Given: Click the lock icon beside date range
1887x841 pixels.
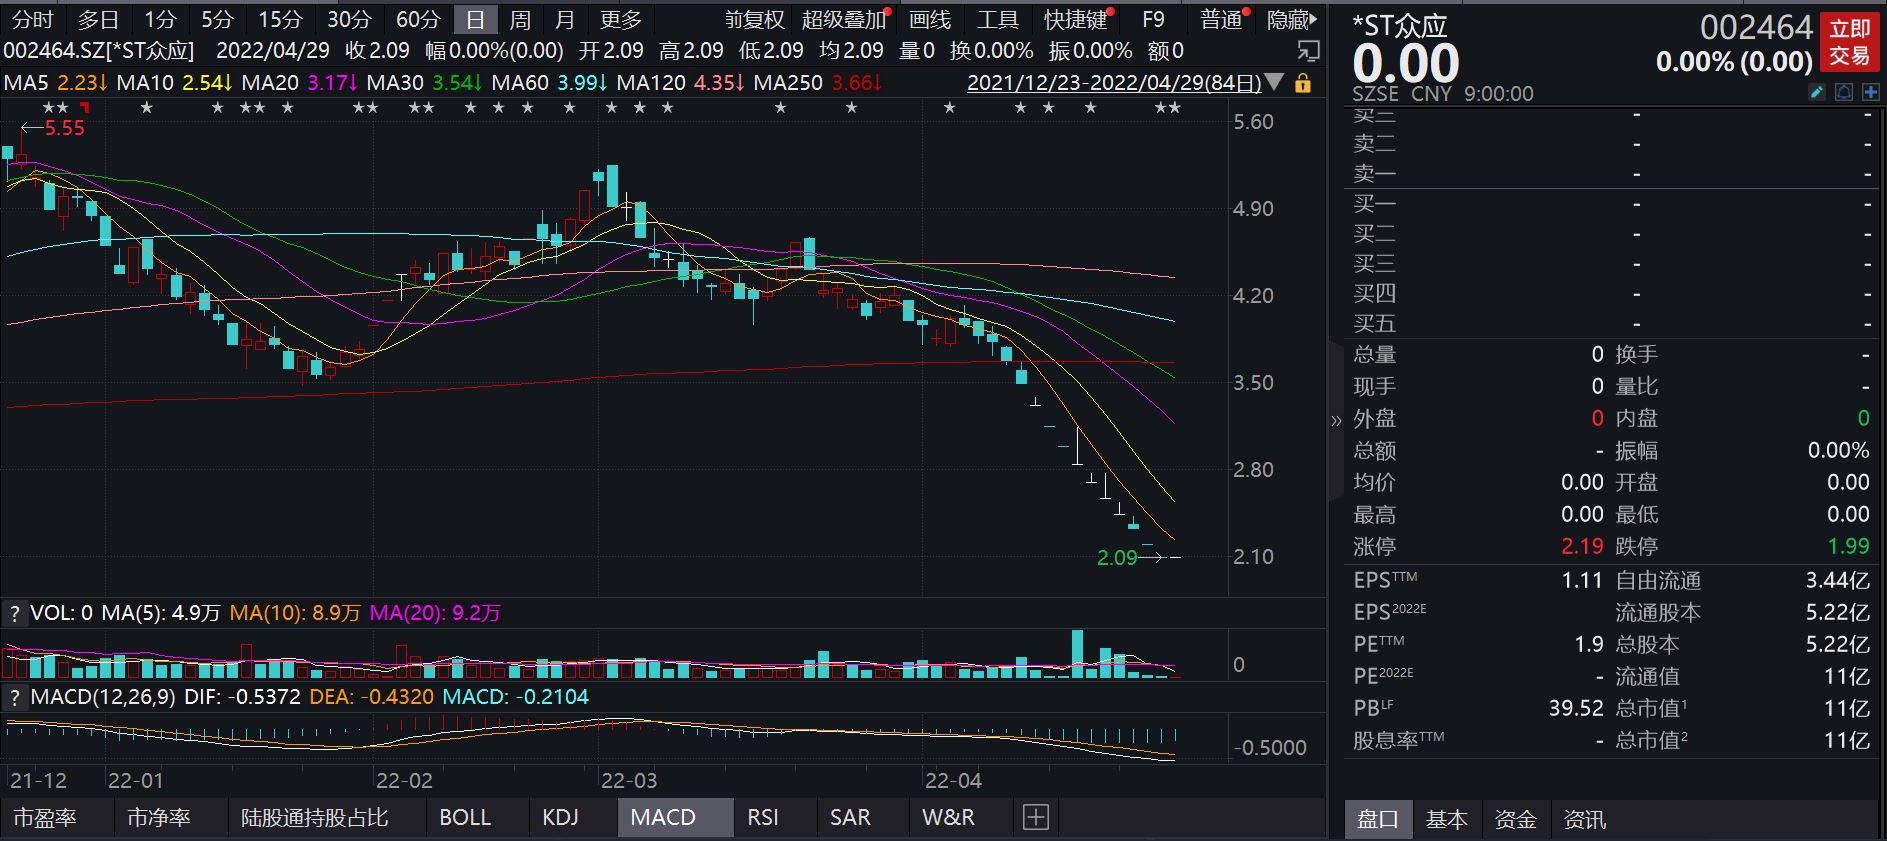Looking at the screenshot, I should 1302,83.
